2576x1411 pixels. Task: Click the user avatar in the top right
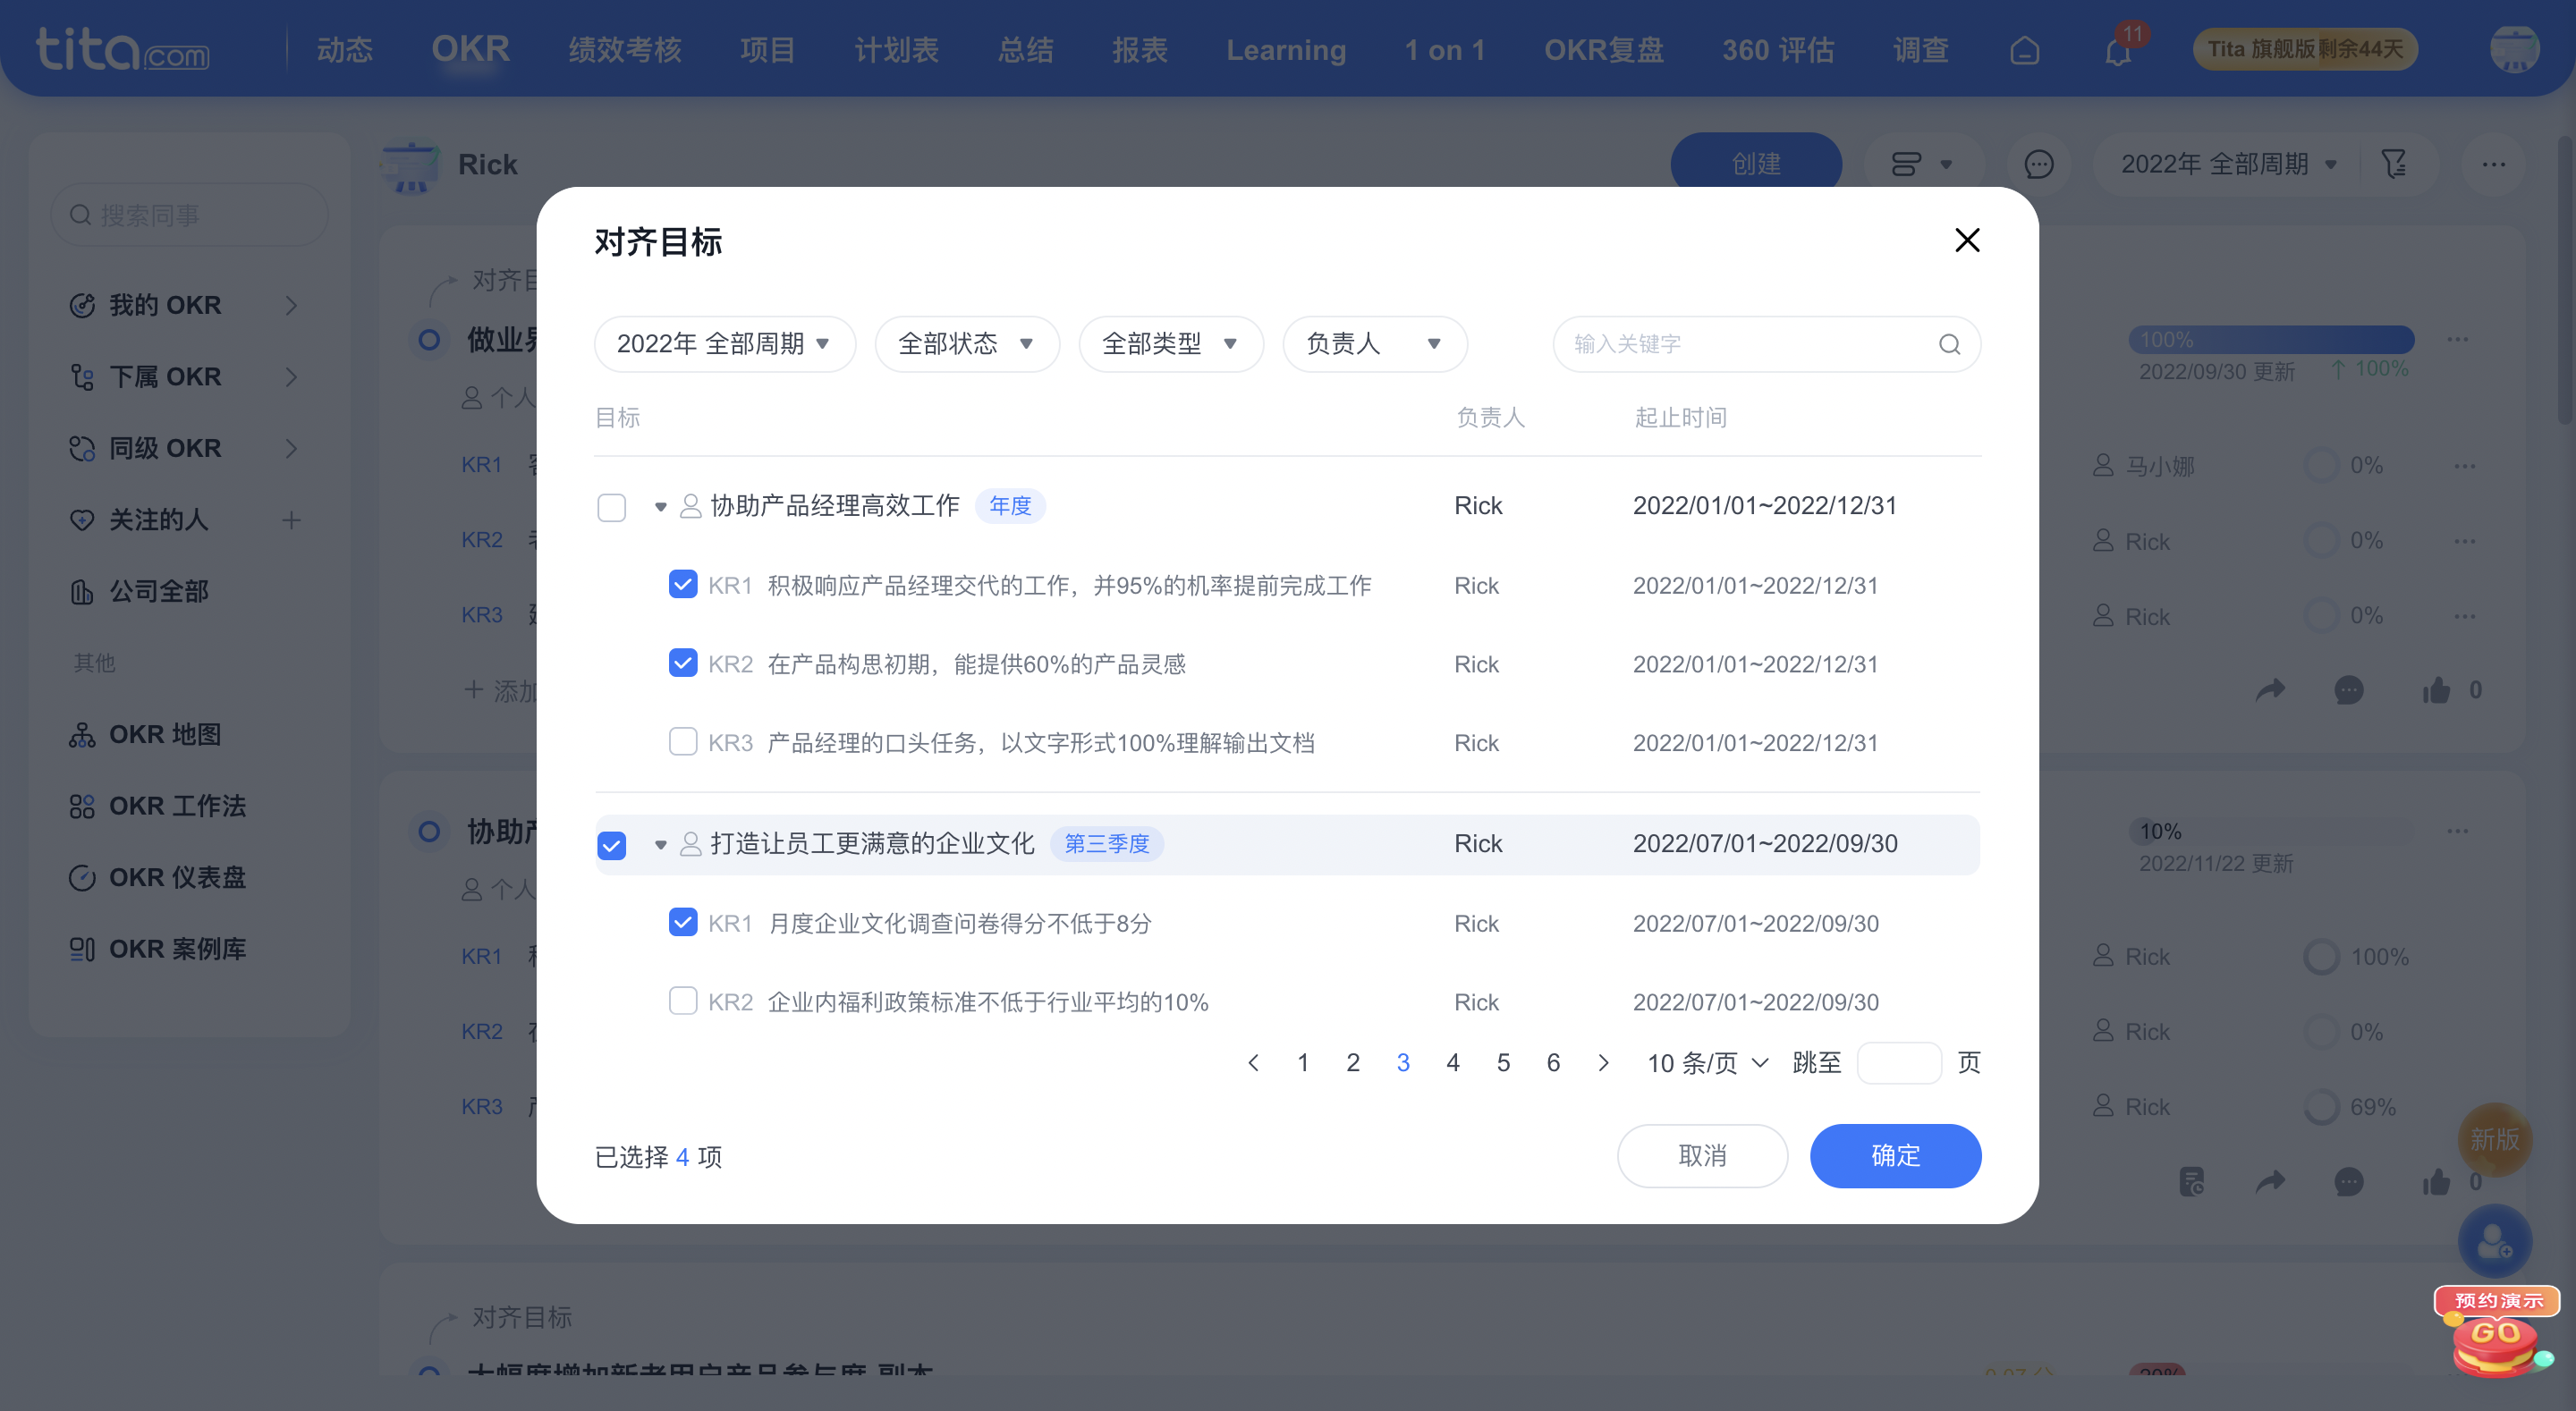[2514, 49]
